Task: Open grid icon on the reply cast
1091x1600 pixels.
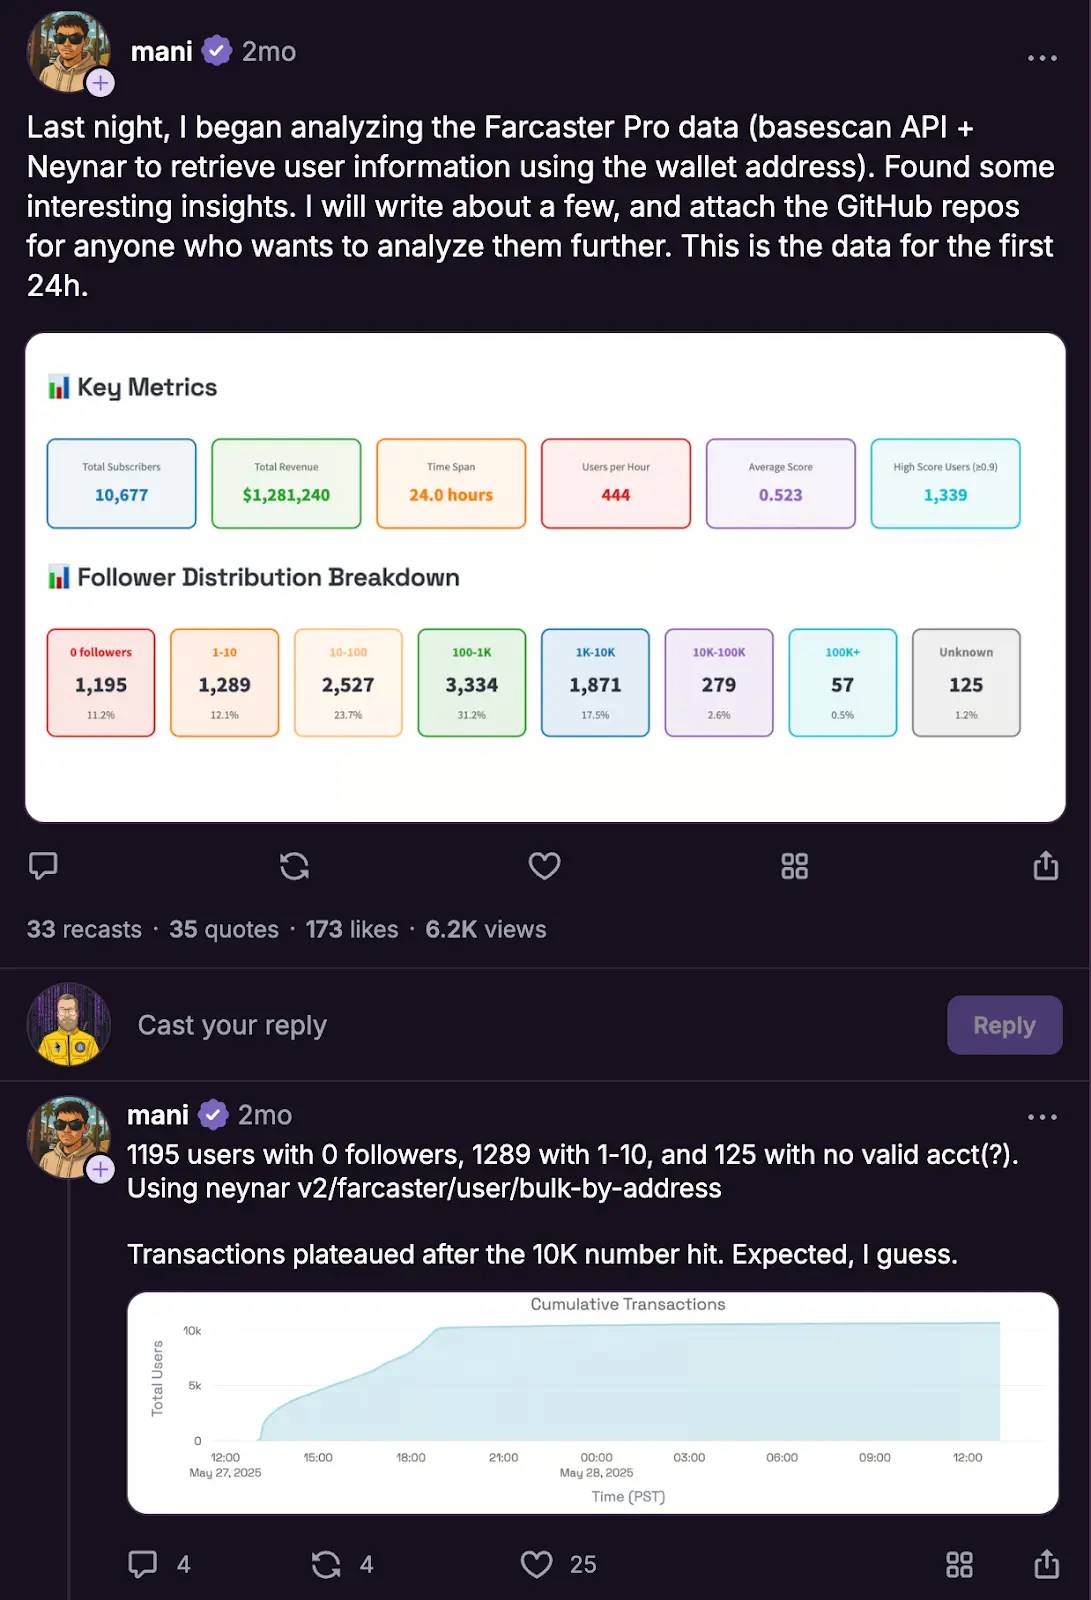Action: (959, 1564)
